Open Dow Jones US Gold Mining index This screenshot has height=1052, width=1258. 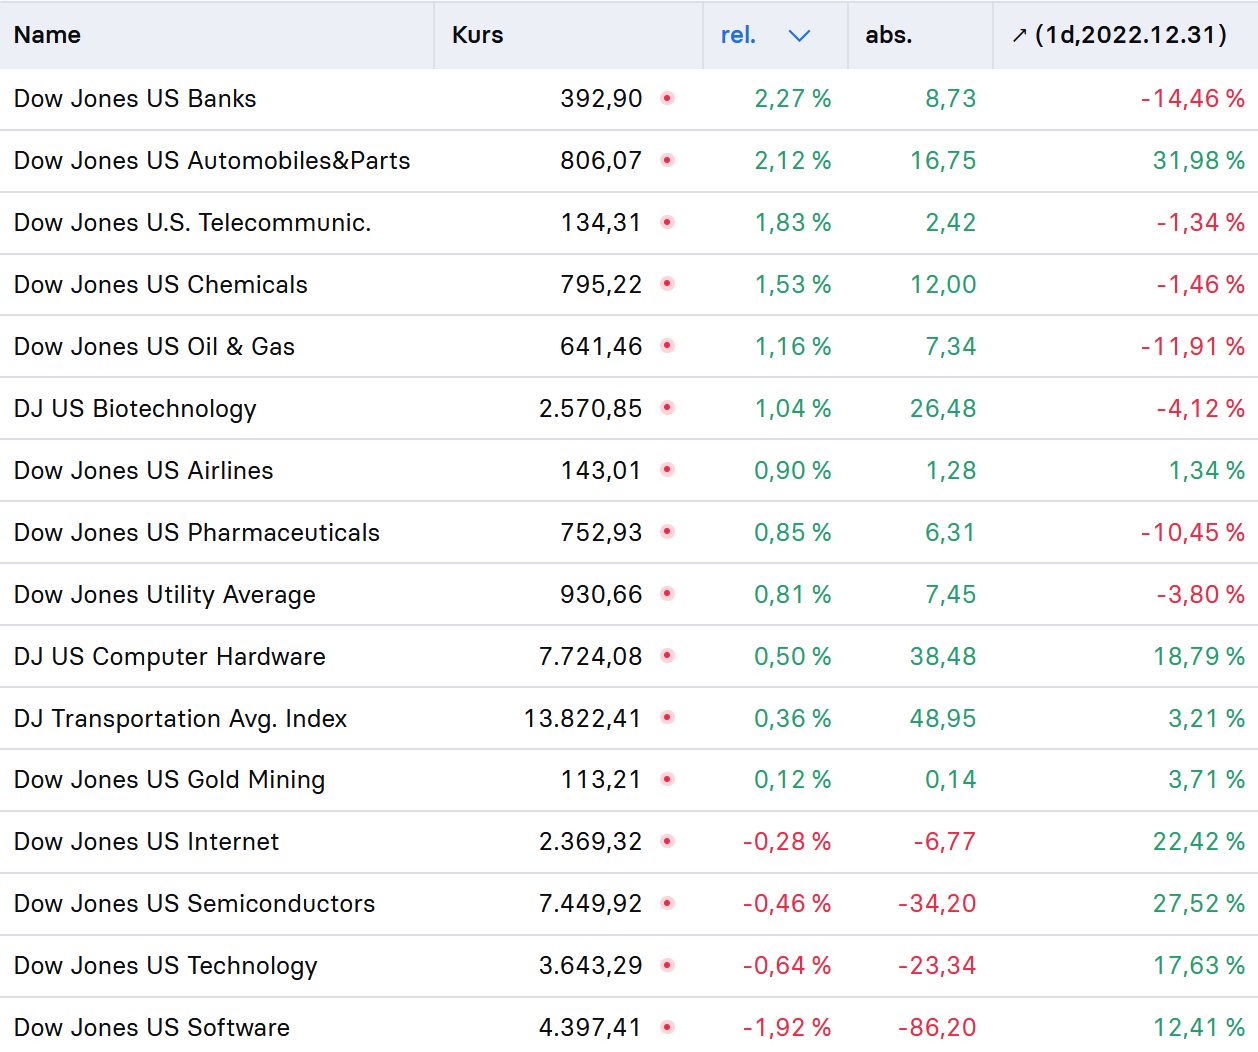pyautogui.click(x=170, y=780)
